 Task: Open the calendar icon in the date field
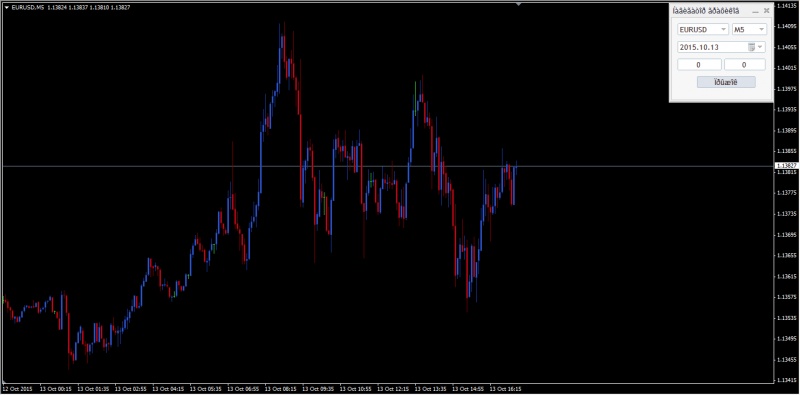click(751, 47)
